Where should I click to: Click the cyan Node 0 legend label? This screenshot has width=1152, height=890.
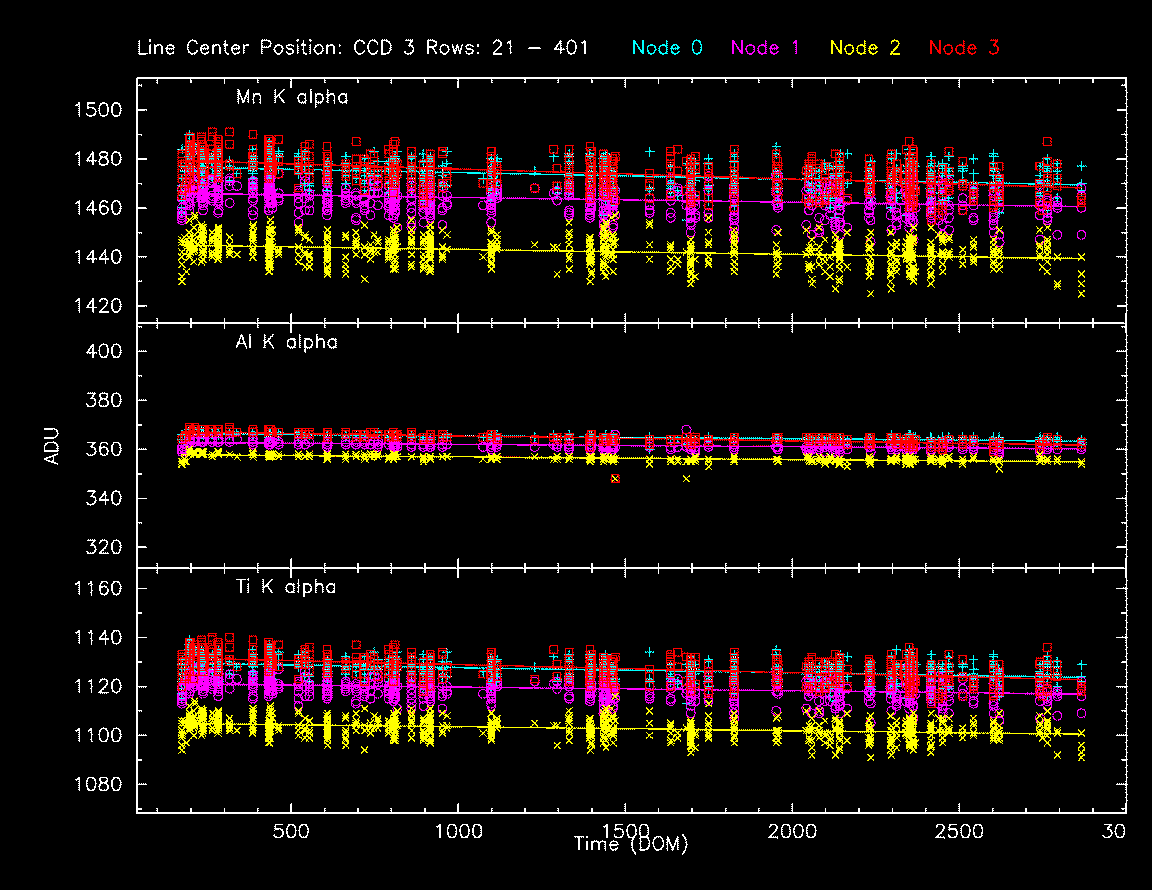coord(666,48)
